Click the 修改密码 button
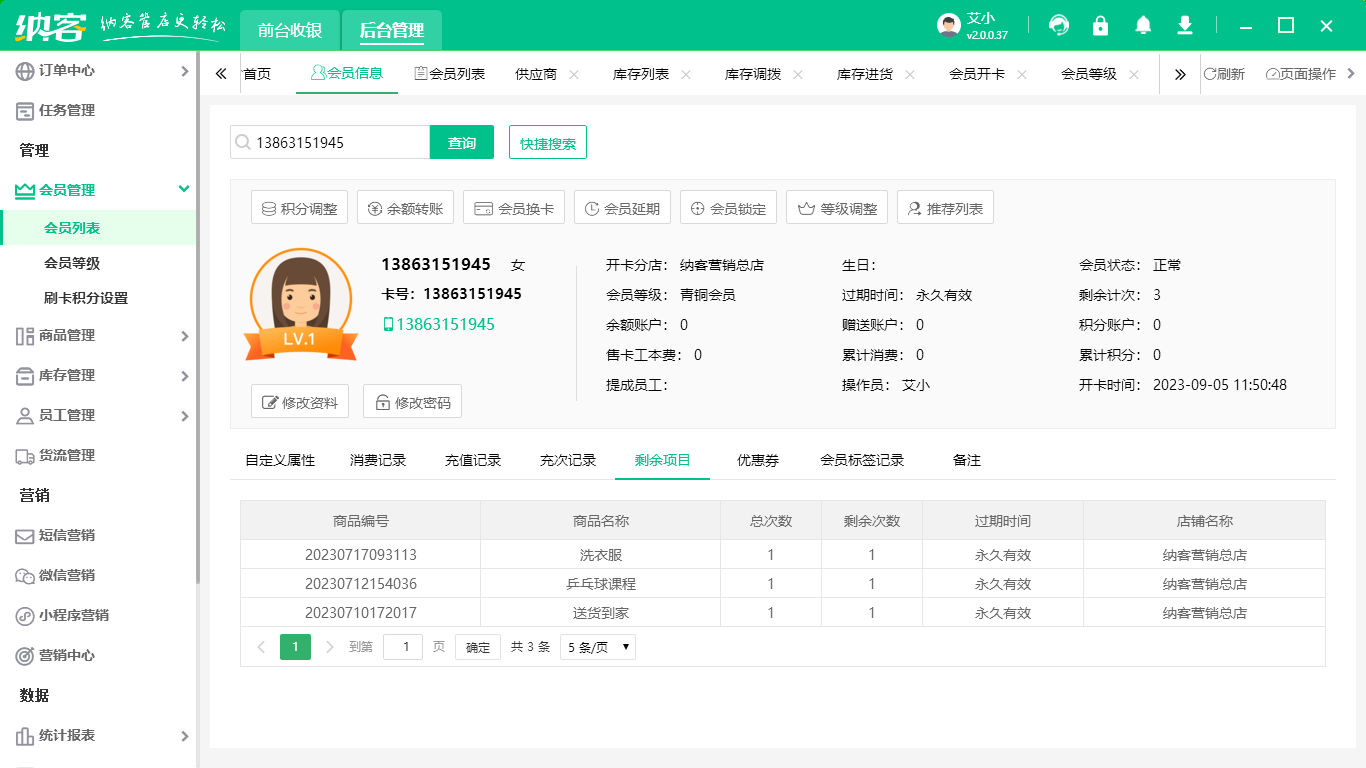 click(x=412, y=402)
